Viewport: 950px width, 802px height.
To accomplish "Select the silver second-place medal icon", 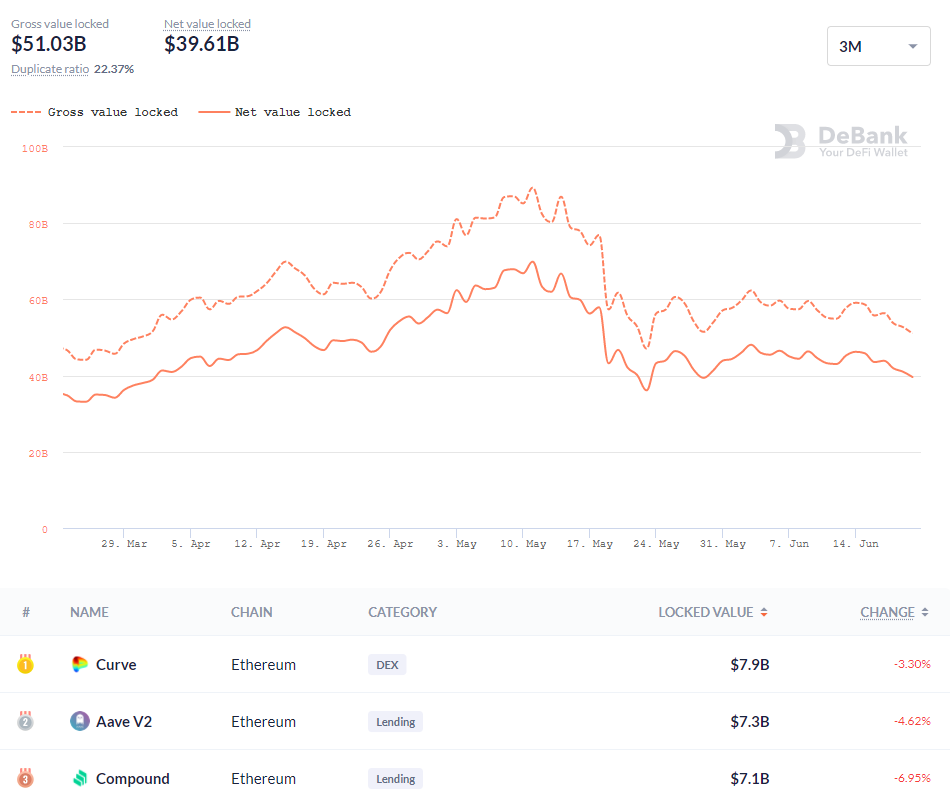I will [x=27, y=721].
